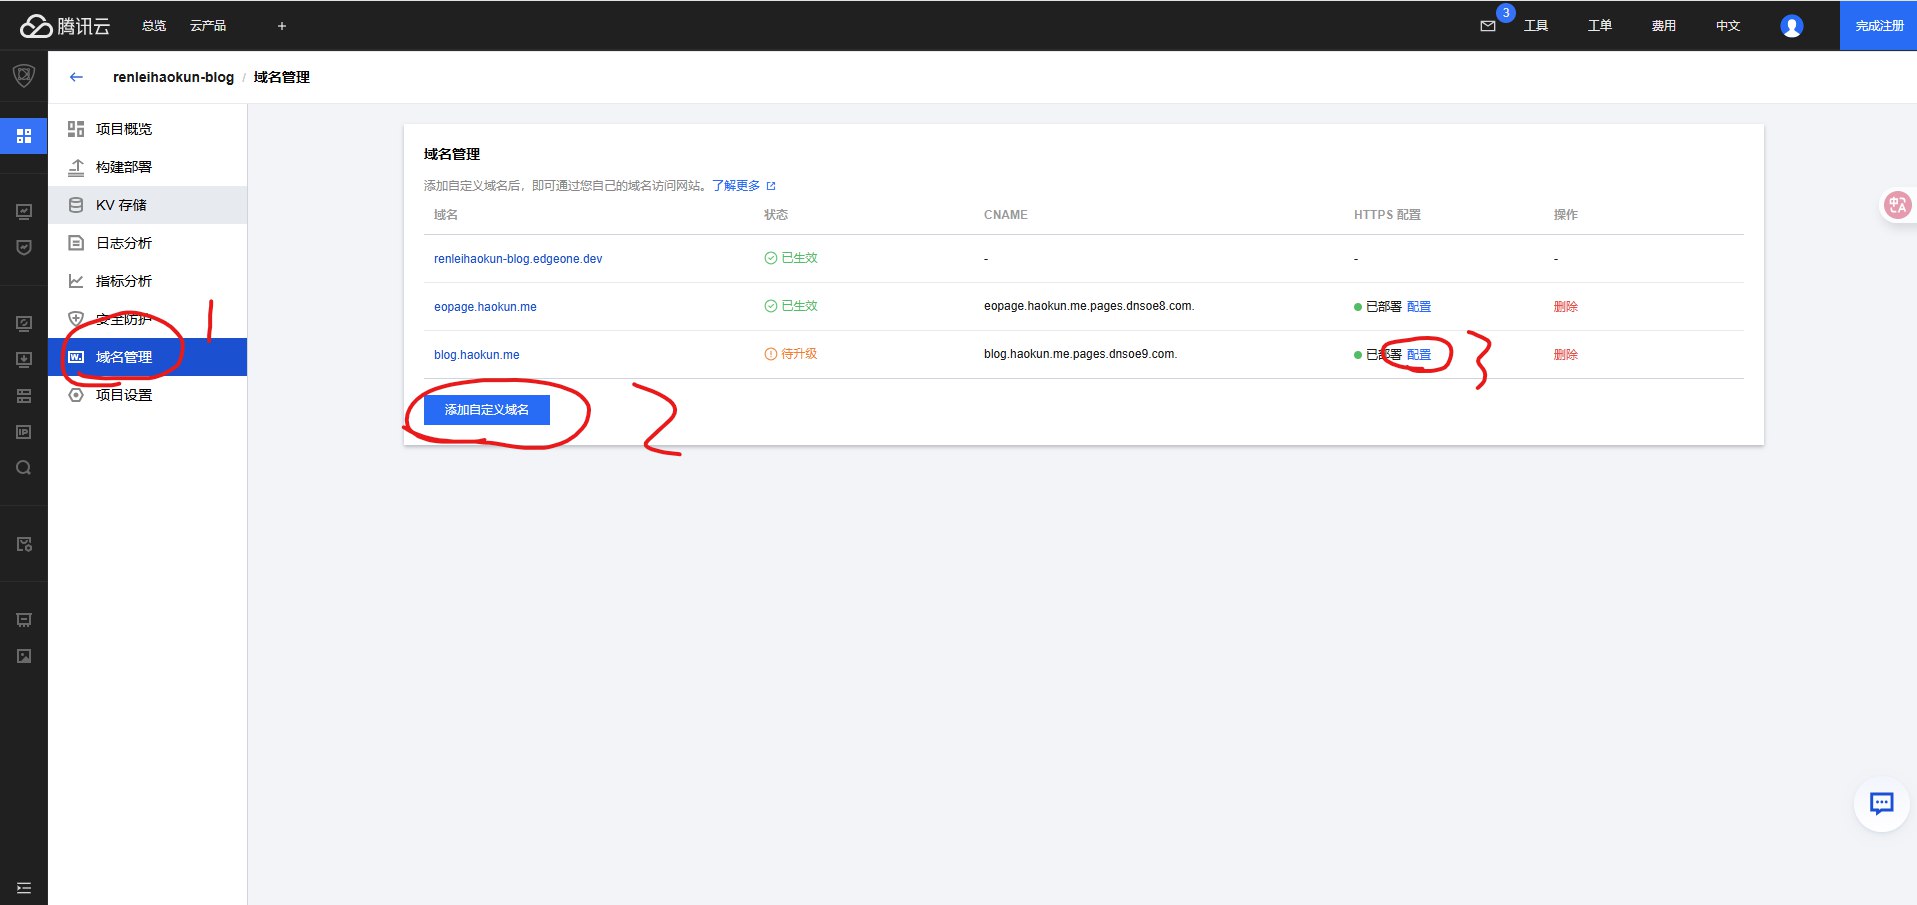Click the translate floating icon at right edge
The height and width of the screenshot is (905, 1917).
pyautogui.click(x=1897, y=206)
